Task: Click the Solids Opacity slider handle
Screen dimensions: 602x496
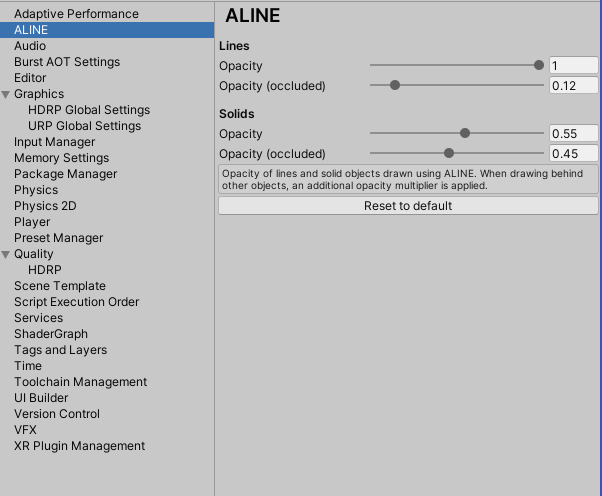Action: (465, 133)
